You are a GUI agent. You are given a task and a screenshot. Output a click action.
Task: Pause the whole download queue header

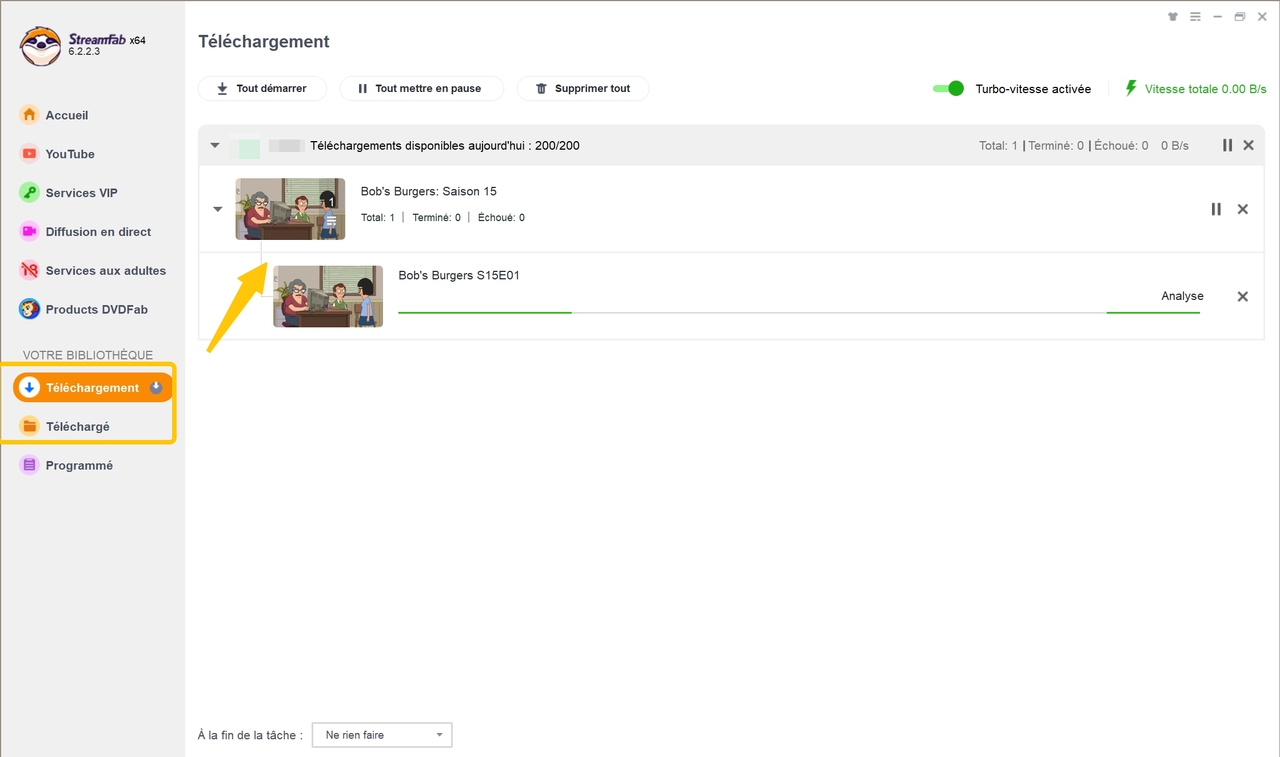pos(1227,145)
